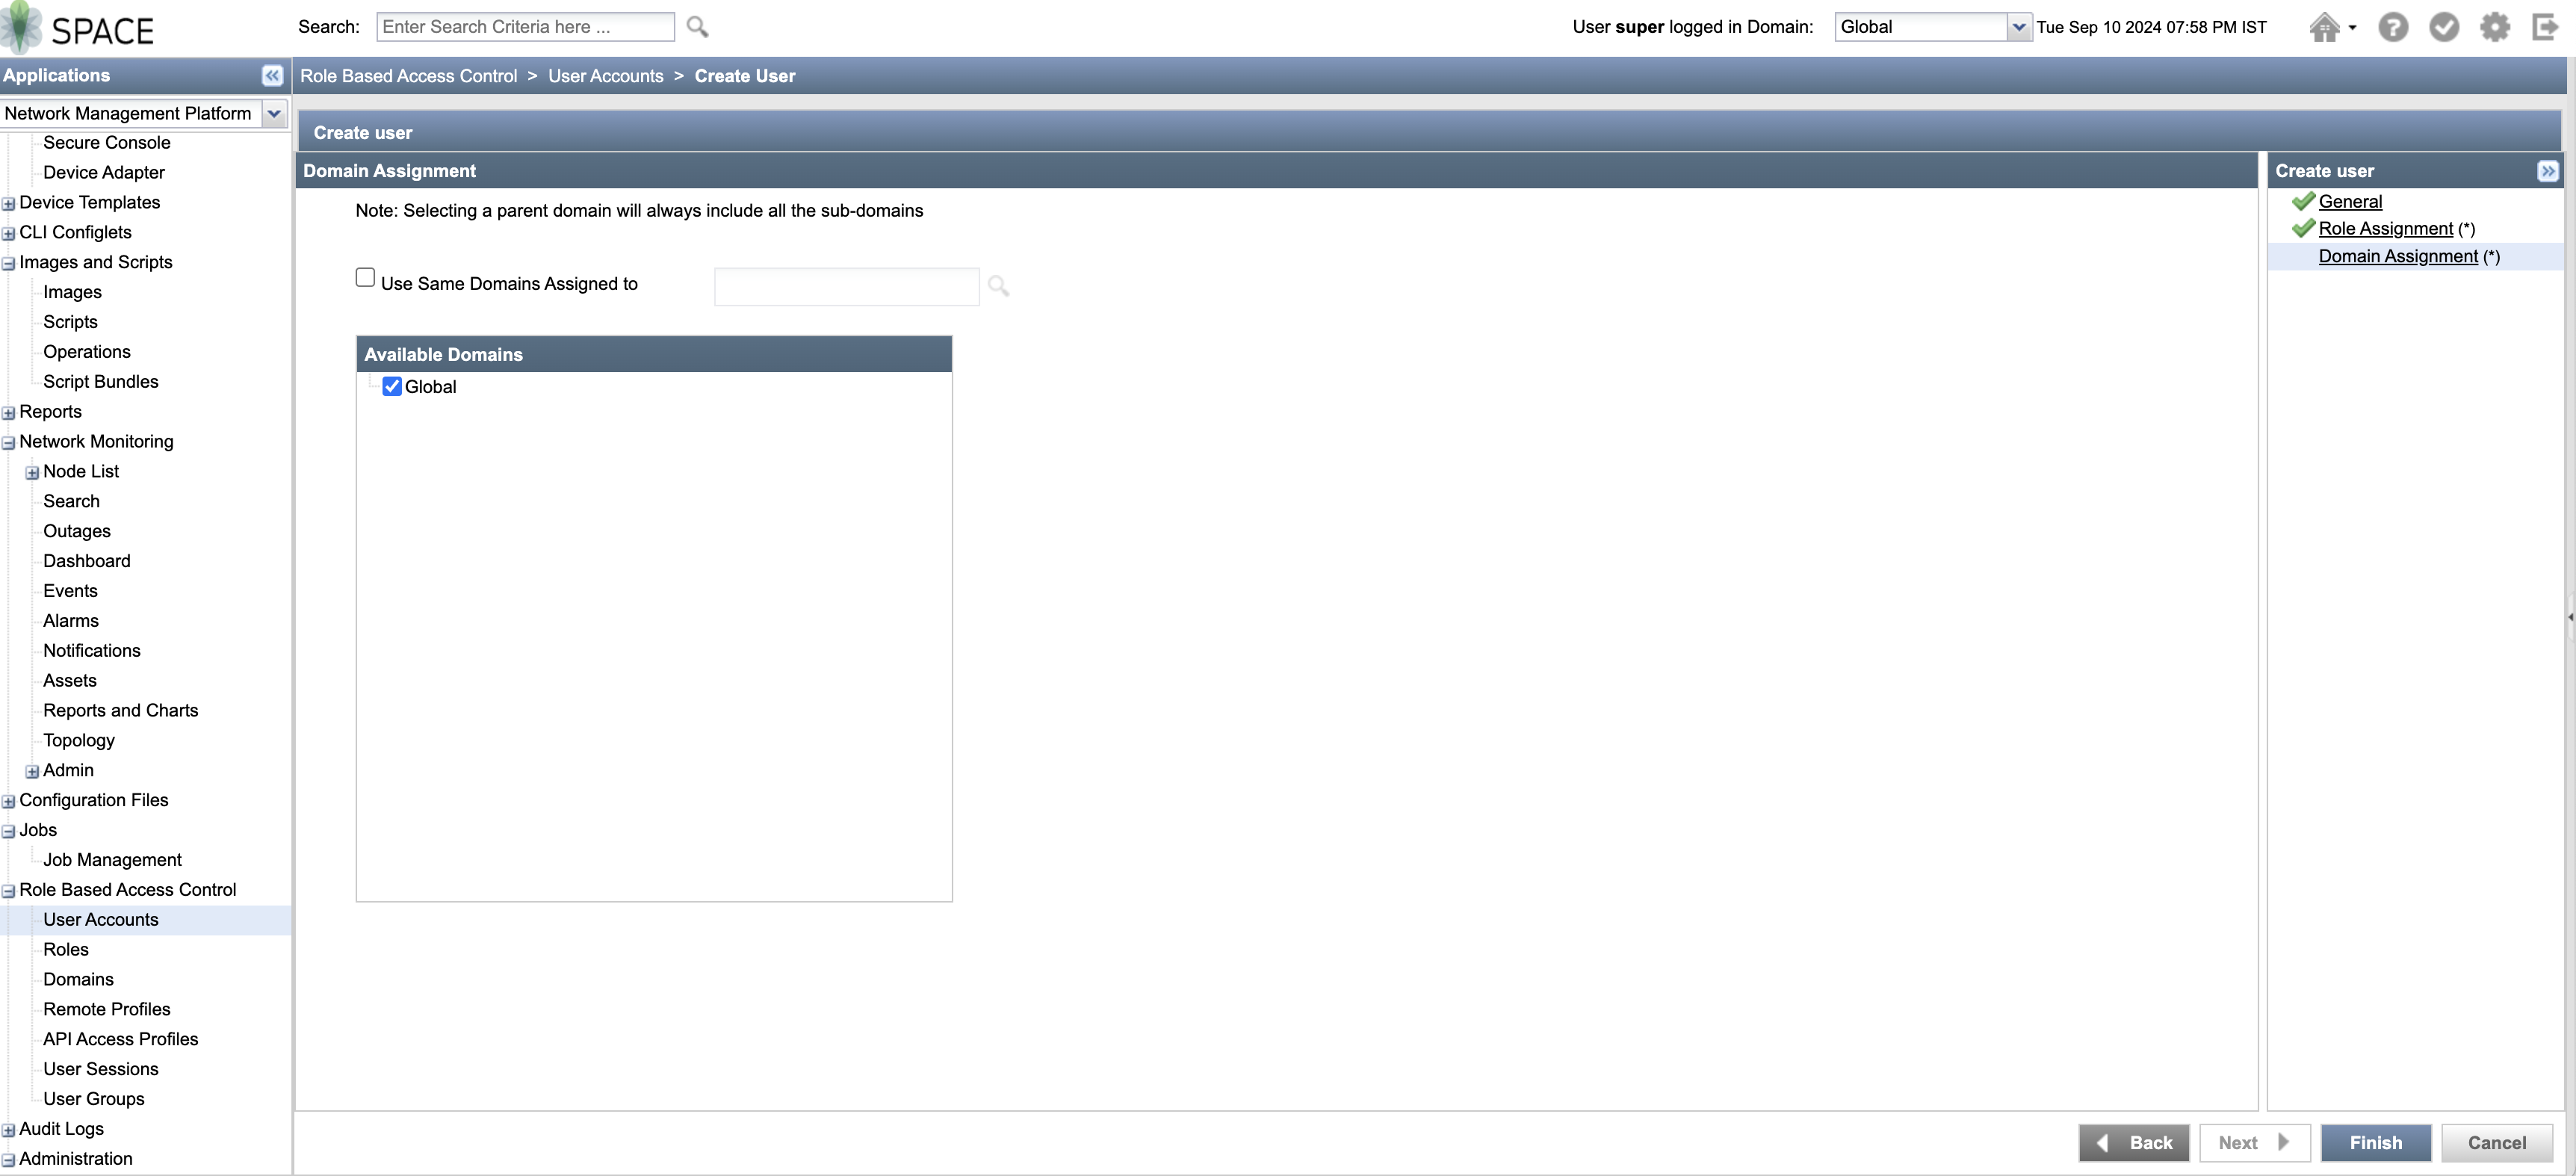Focus the global search input field

(525, 27)
